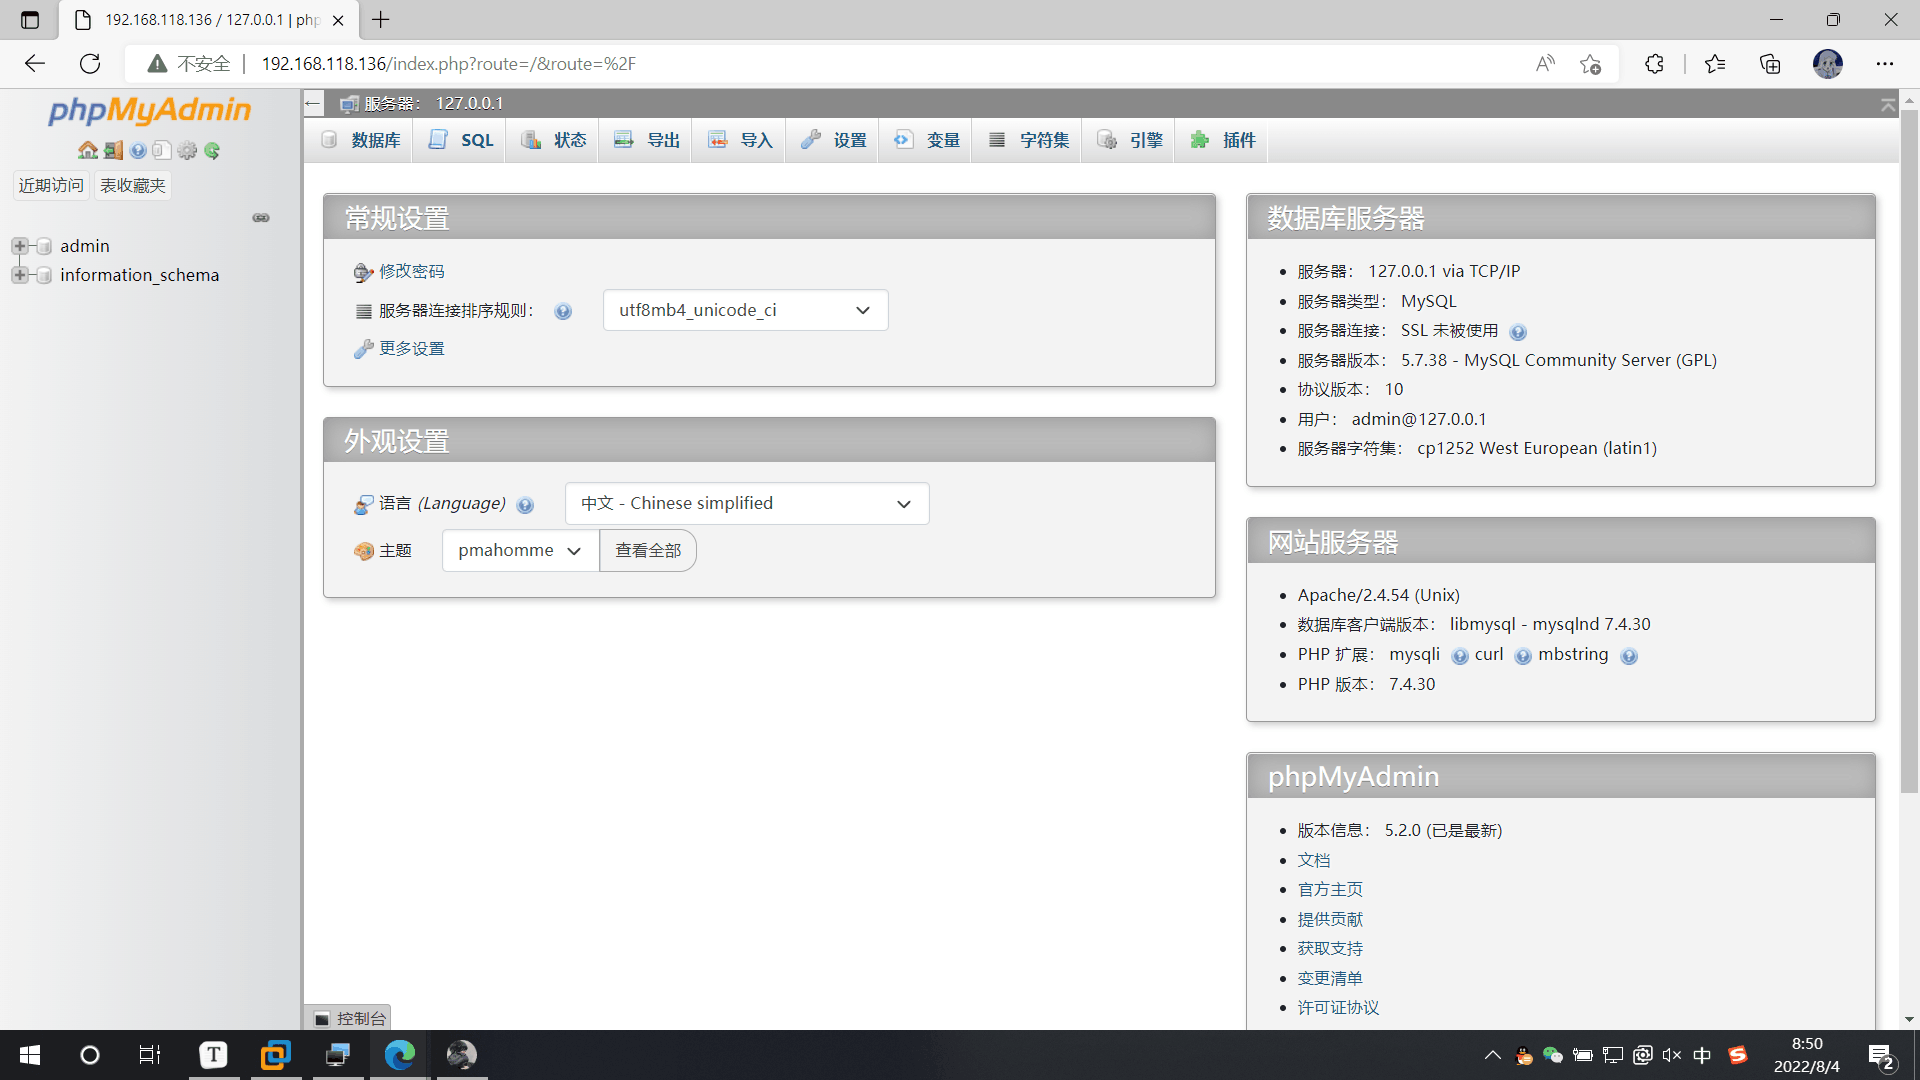
Task: Click the not-secure warning icon in address bar
Action: pyautogui.click(x=157, y=64)
